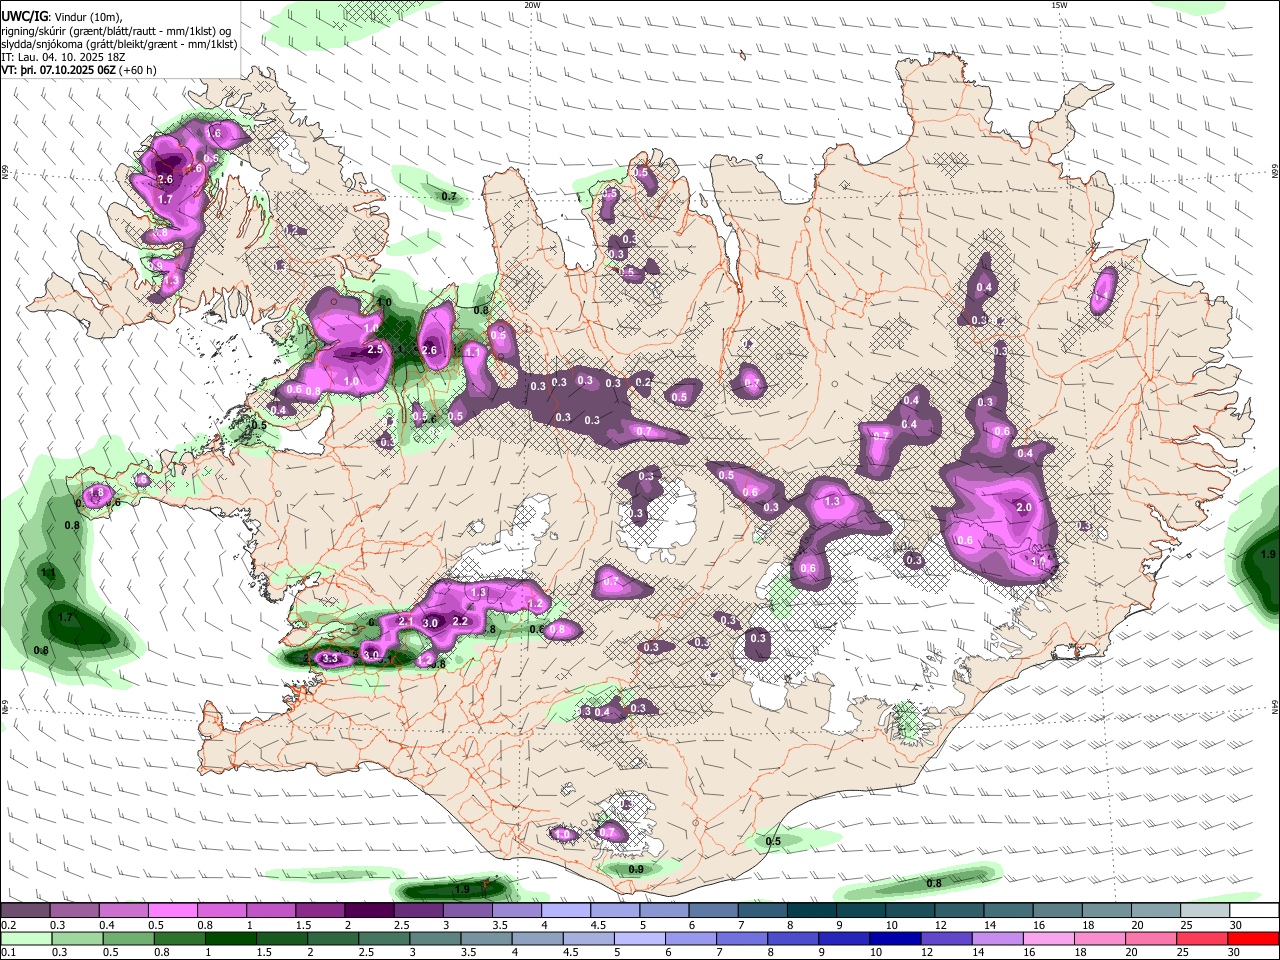
Task: Click the "UWC/IG" title text
Action: point(24,17)
